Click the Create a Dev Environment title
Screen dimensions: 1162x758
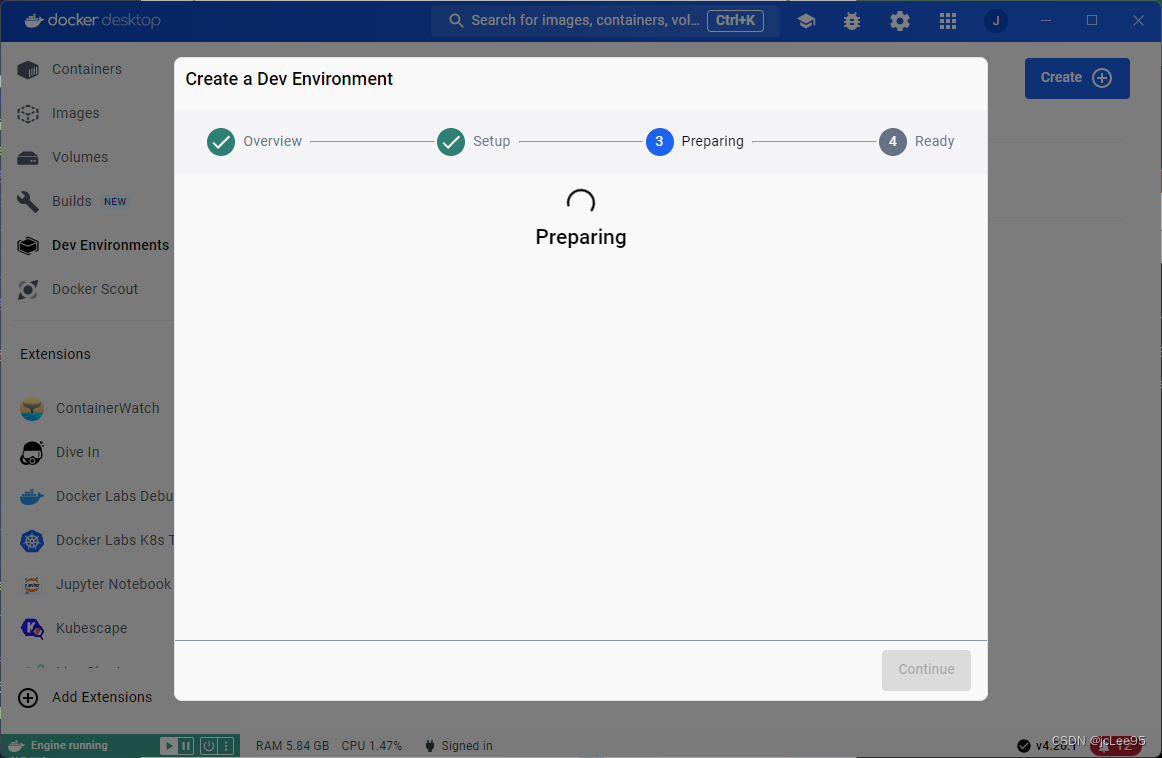[289, 79]
